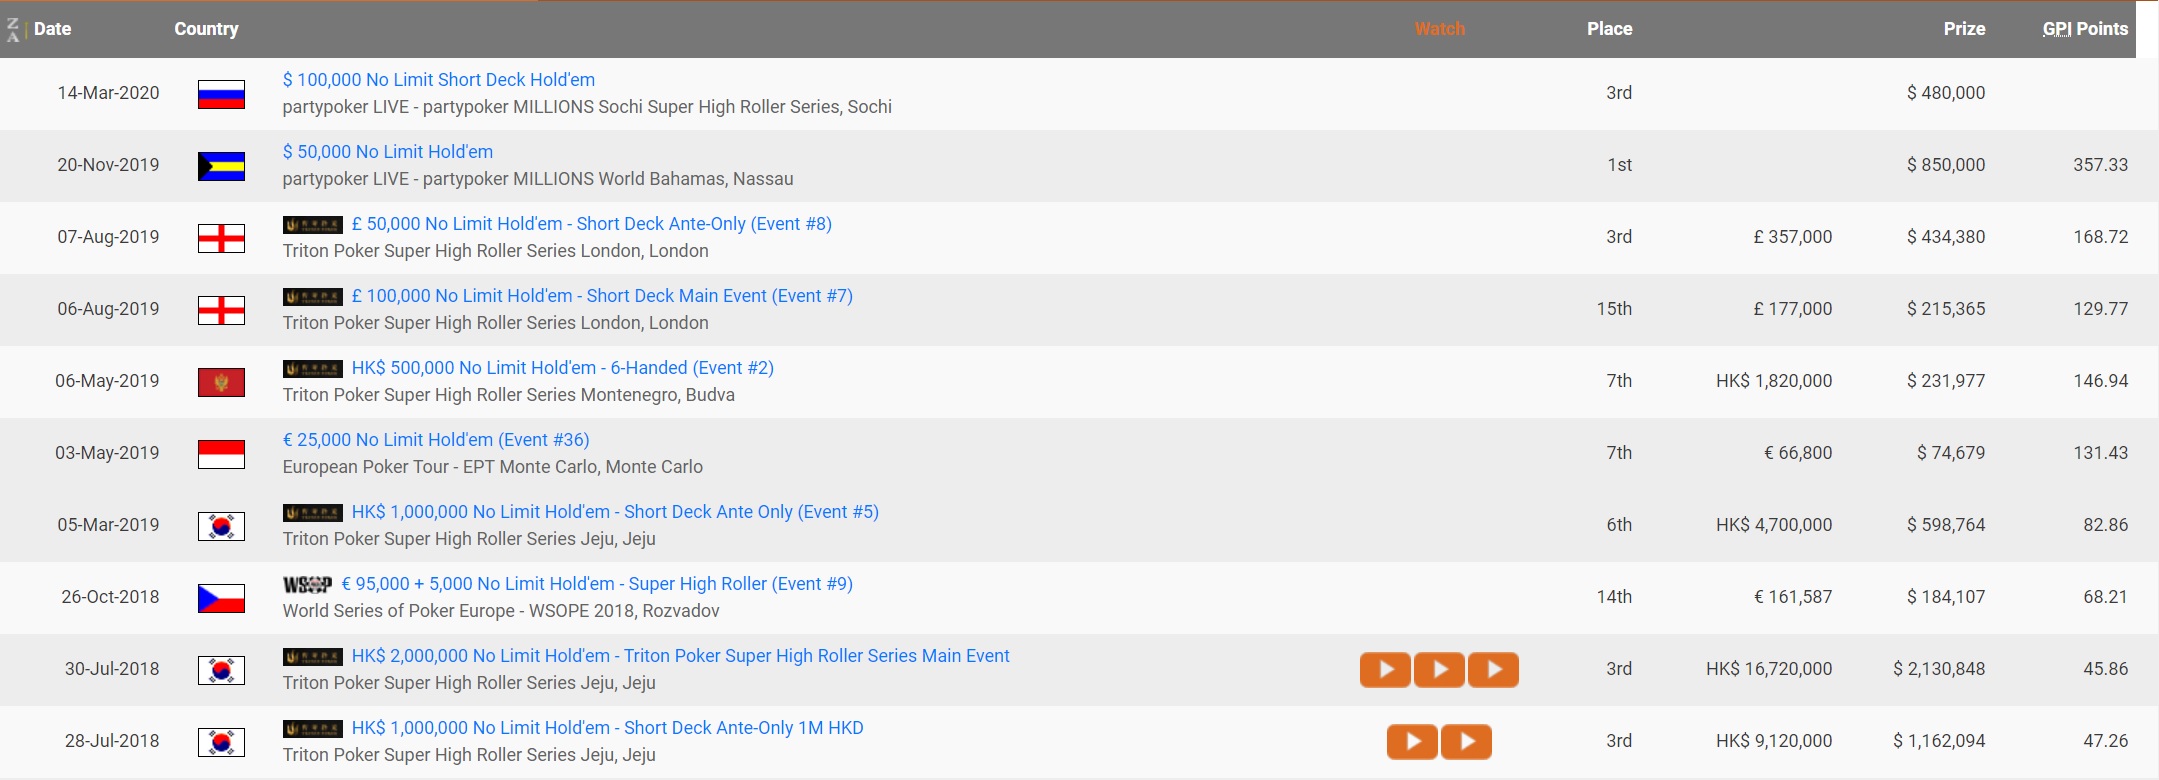Sort table by Prize column header

(x=1963, y=29)
